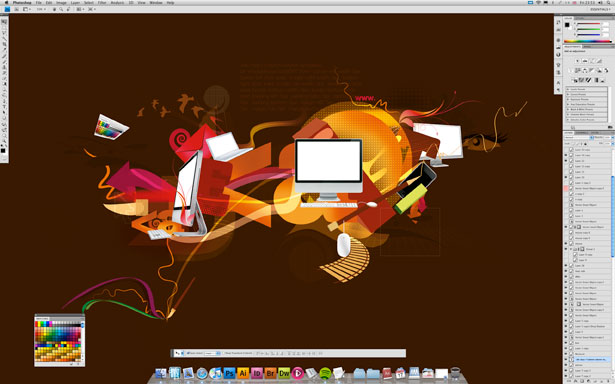Adjust the green (G) color slider
The width and height of the screenshot is (615, 384).
(x=589, y=29)
